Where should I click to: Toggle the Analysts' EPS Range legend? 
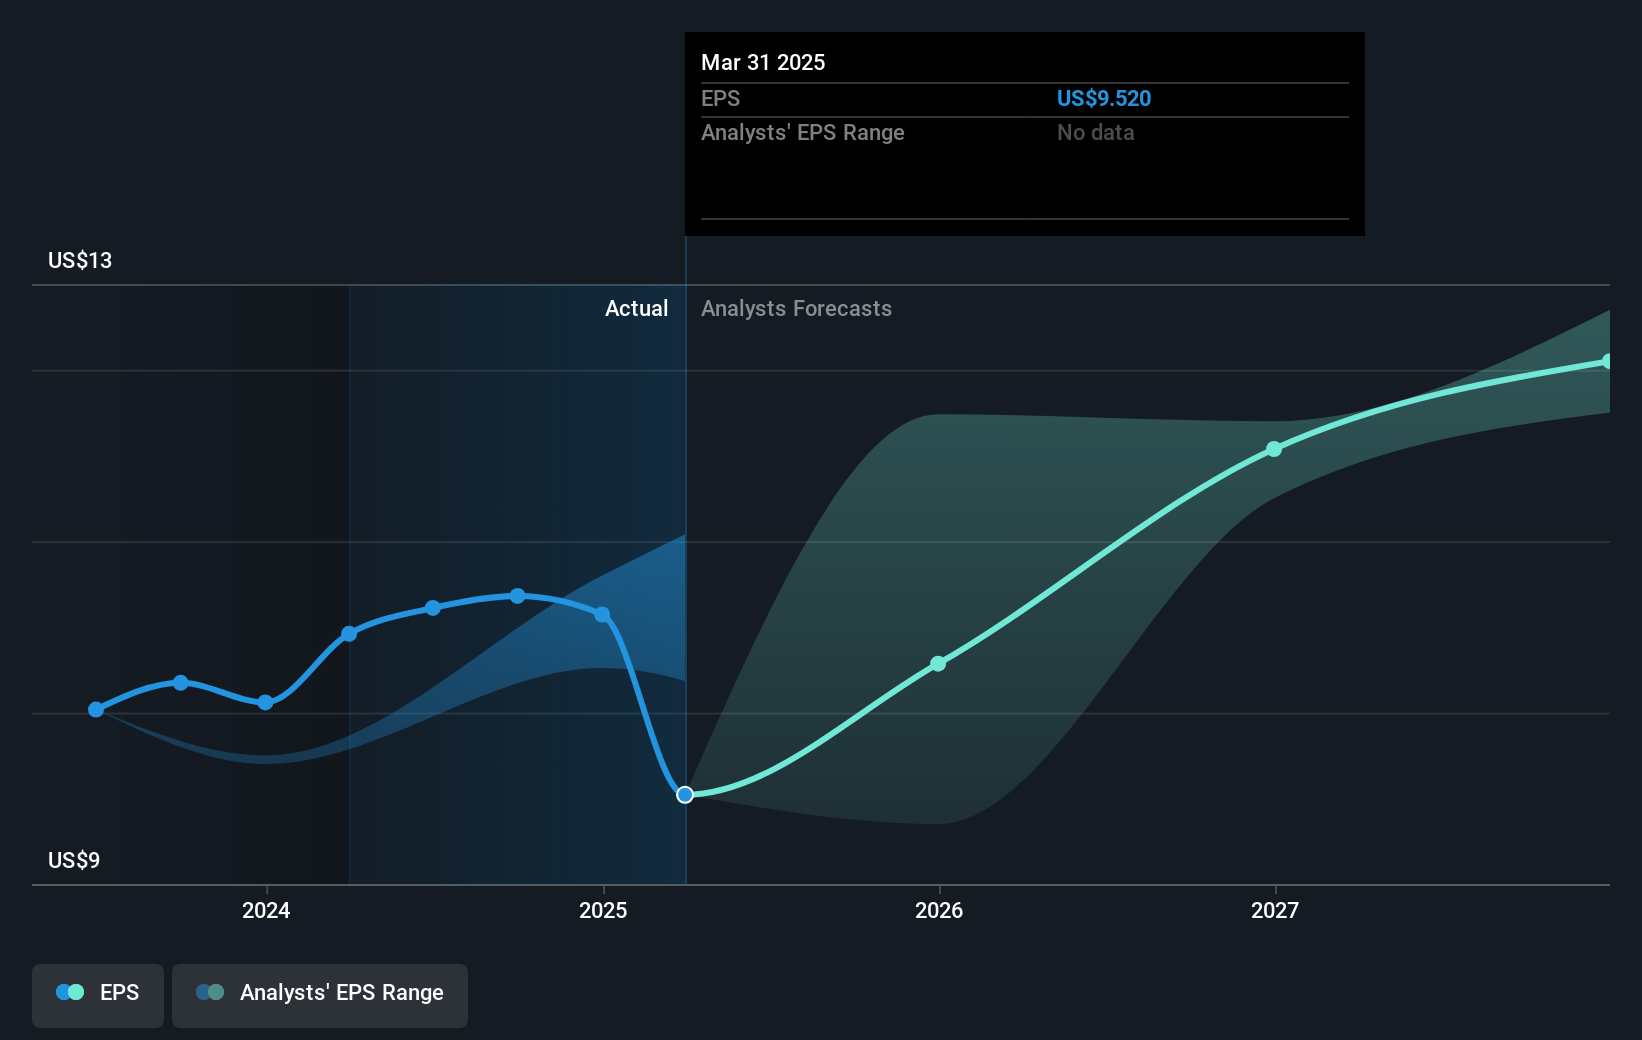pyautogui.click(x=320, y=995)
